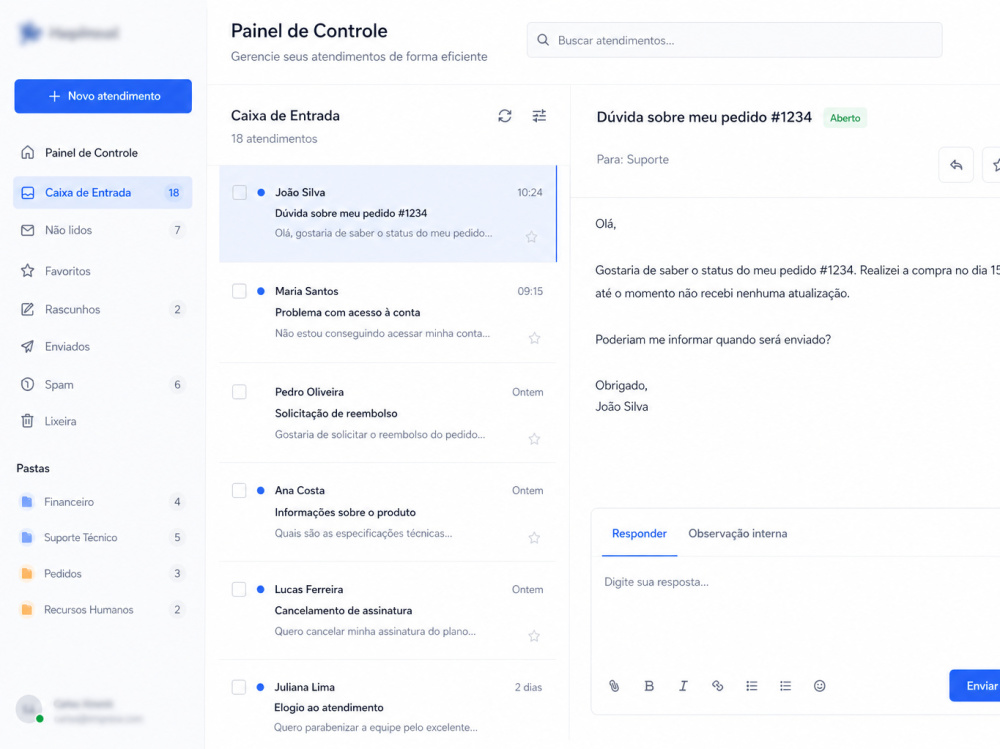
Task: Open the Pedidos folder
Action: pos(103,574)
